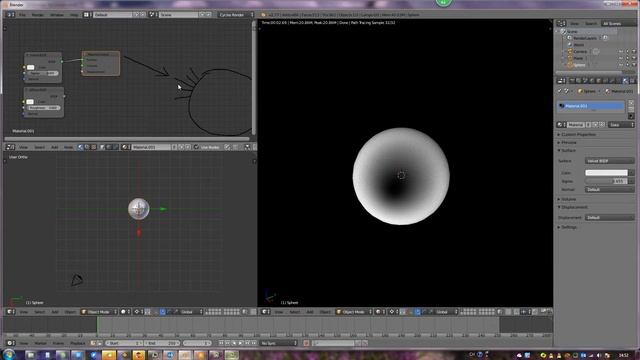This screenshot has width=640, height=360.
Task: Click the Surface Color swatch in properties
Action: 607,173
